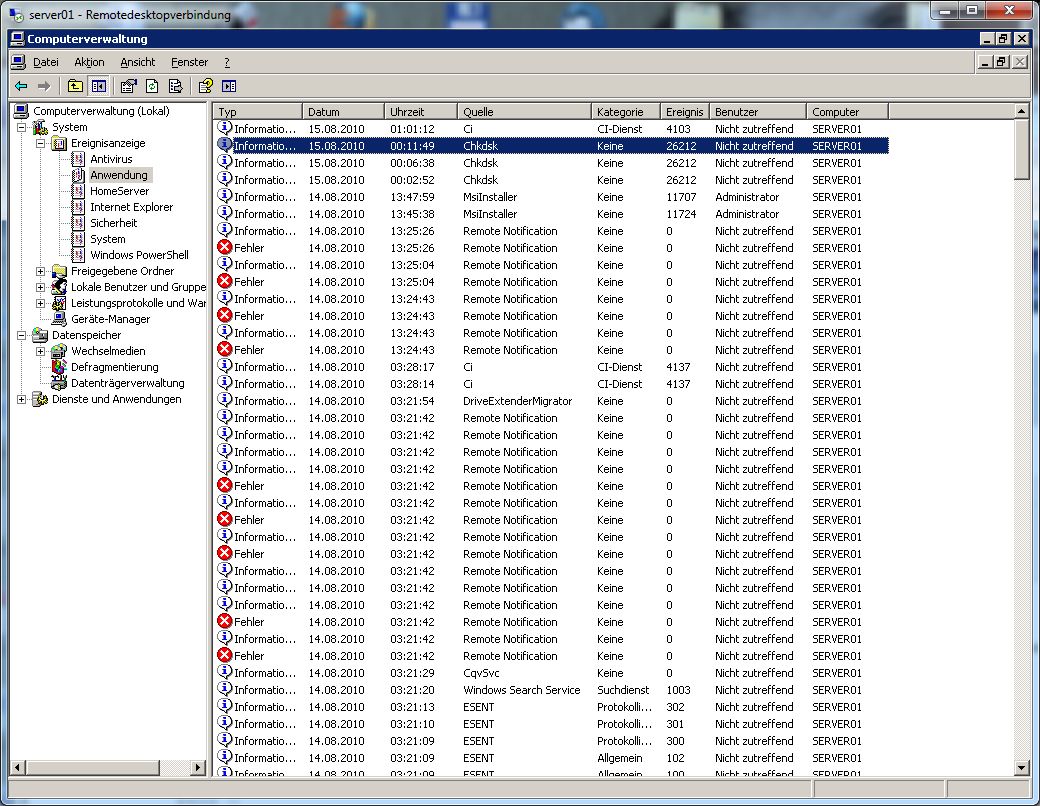Expand Dienste und Anwendungen node

(21, 399)
